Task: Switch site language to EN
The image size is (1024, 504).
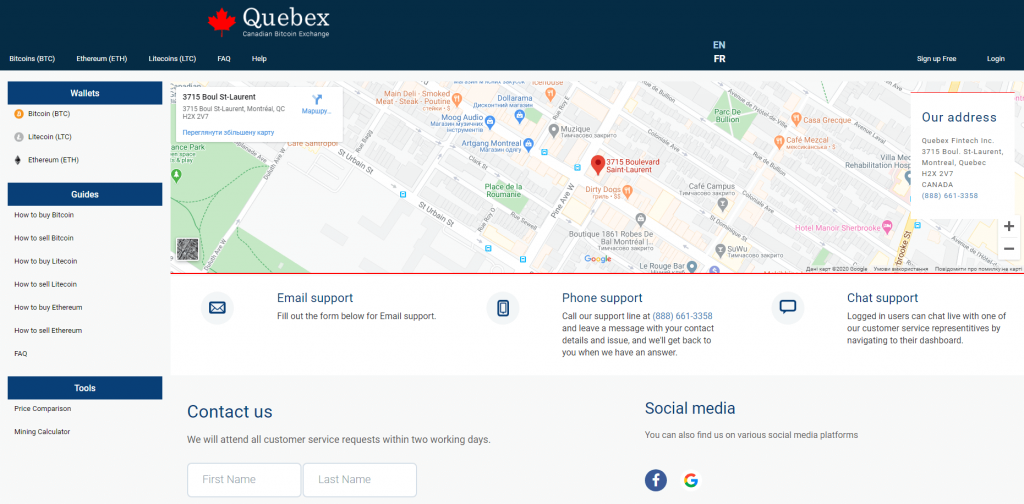Action: [719, 45]
